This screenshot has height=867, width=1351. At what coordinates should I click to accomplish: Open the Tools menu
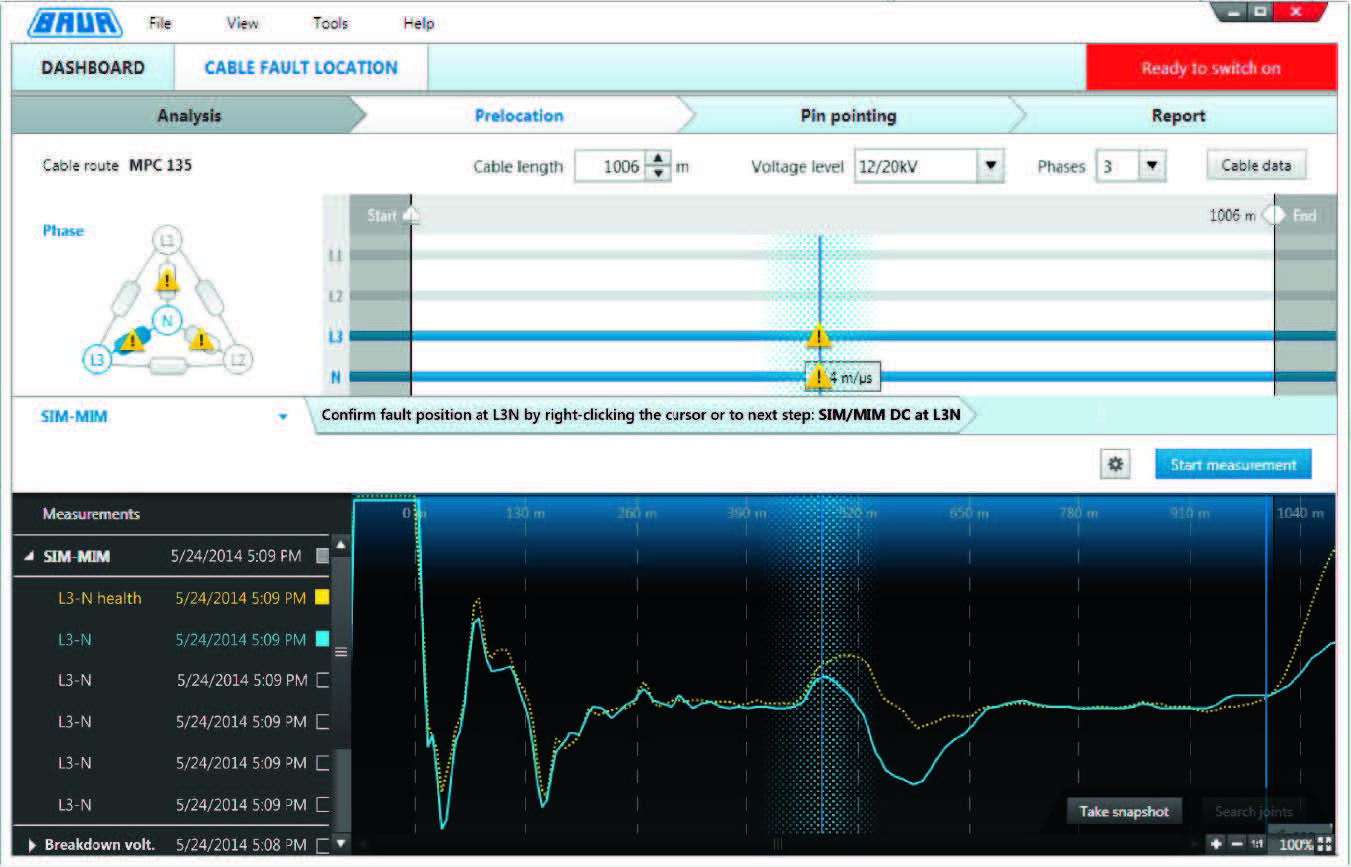click(x=330, y=22)
